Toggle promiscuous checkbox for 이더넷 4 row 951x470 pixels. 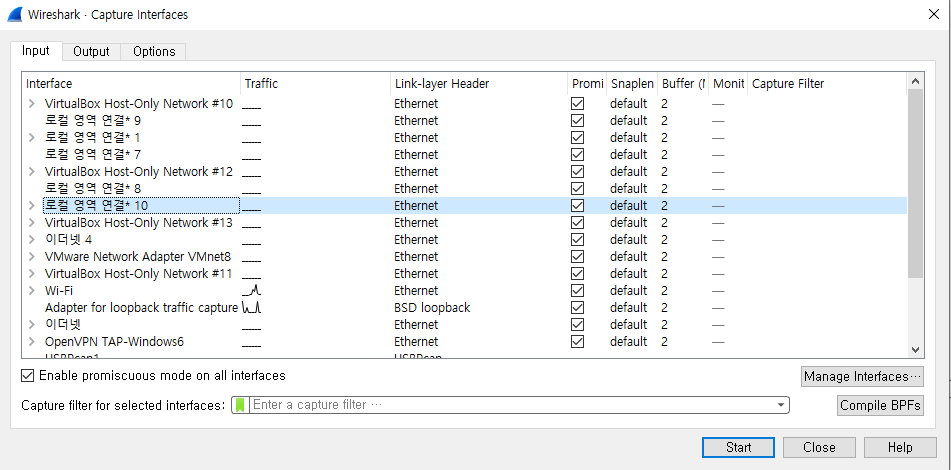[577, 240]
